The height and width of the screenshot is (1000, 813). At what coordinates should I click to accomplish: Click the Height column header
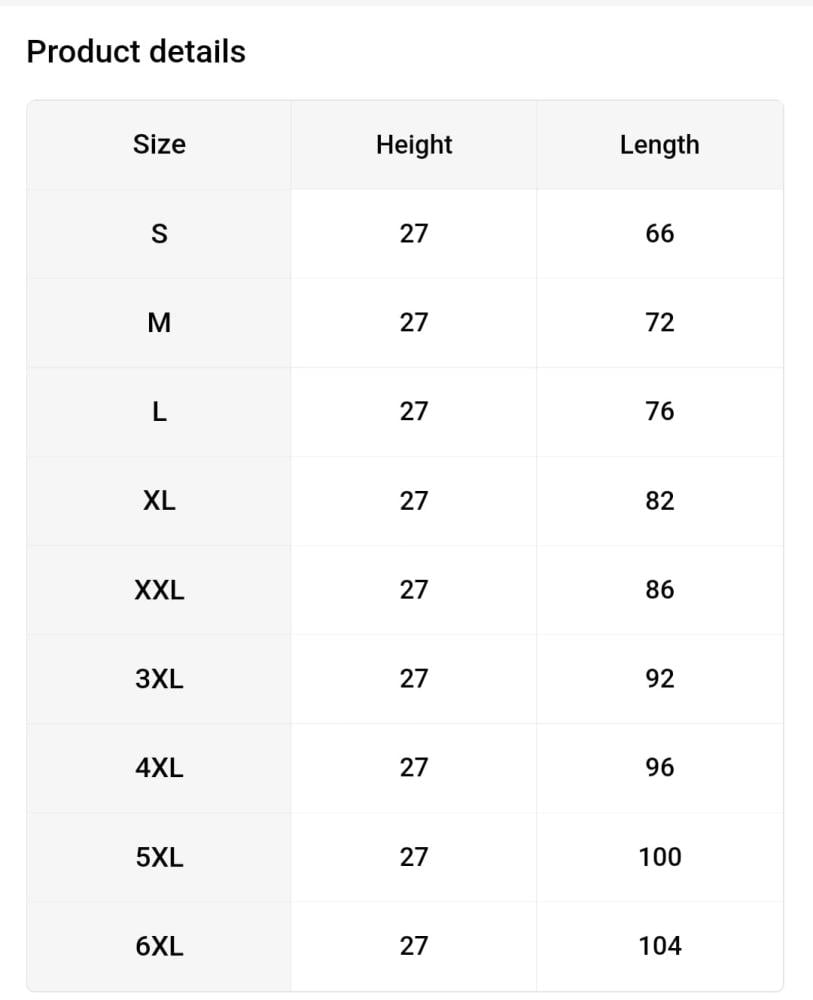(x=414, y=144)
